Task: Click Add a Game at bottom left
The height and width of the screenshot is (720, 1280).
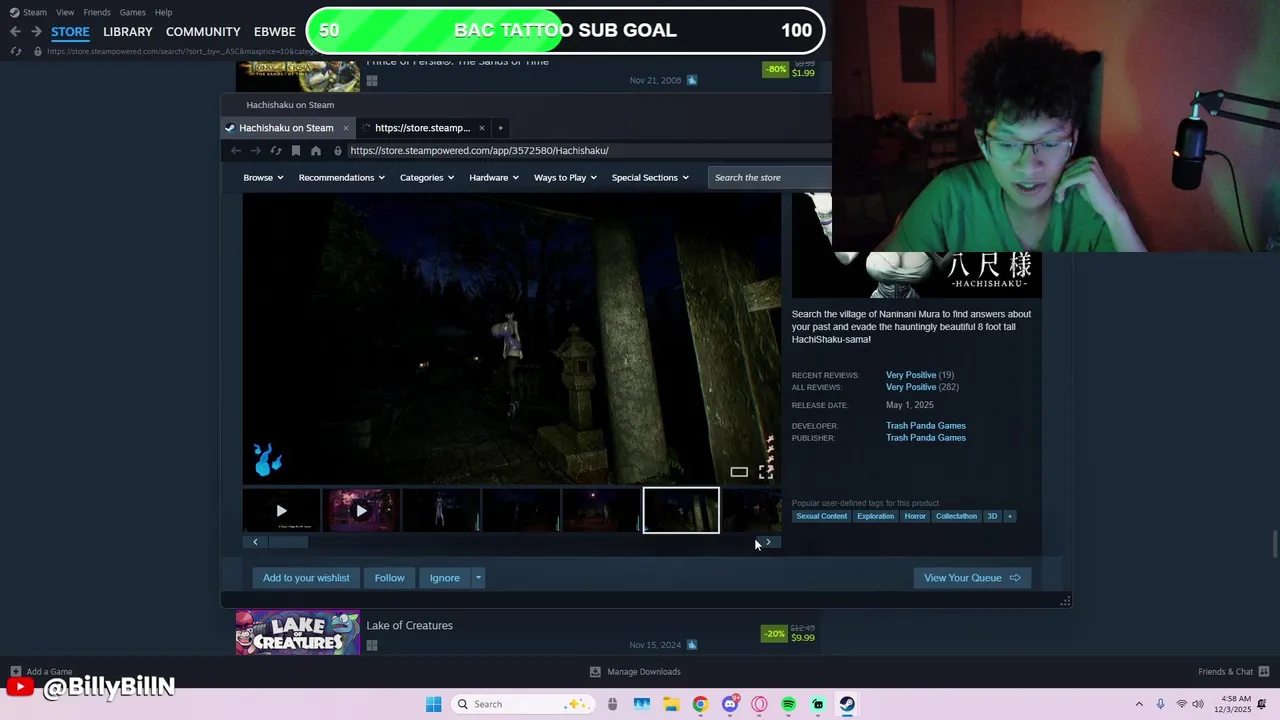Action: pyautogui.click(x=42, y=672)
